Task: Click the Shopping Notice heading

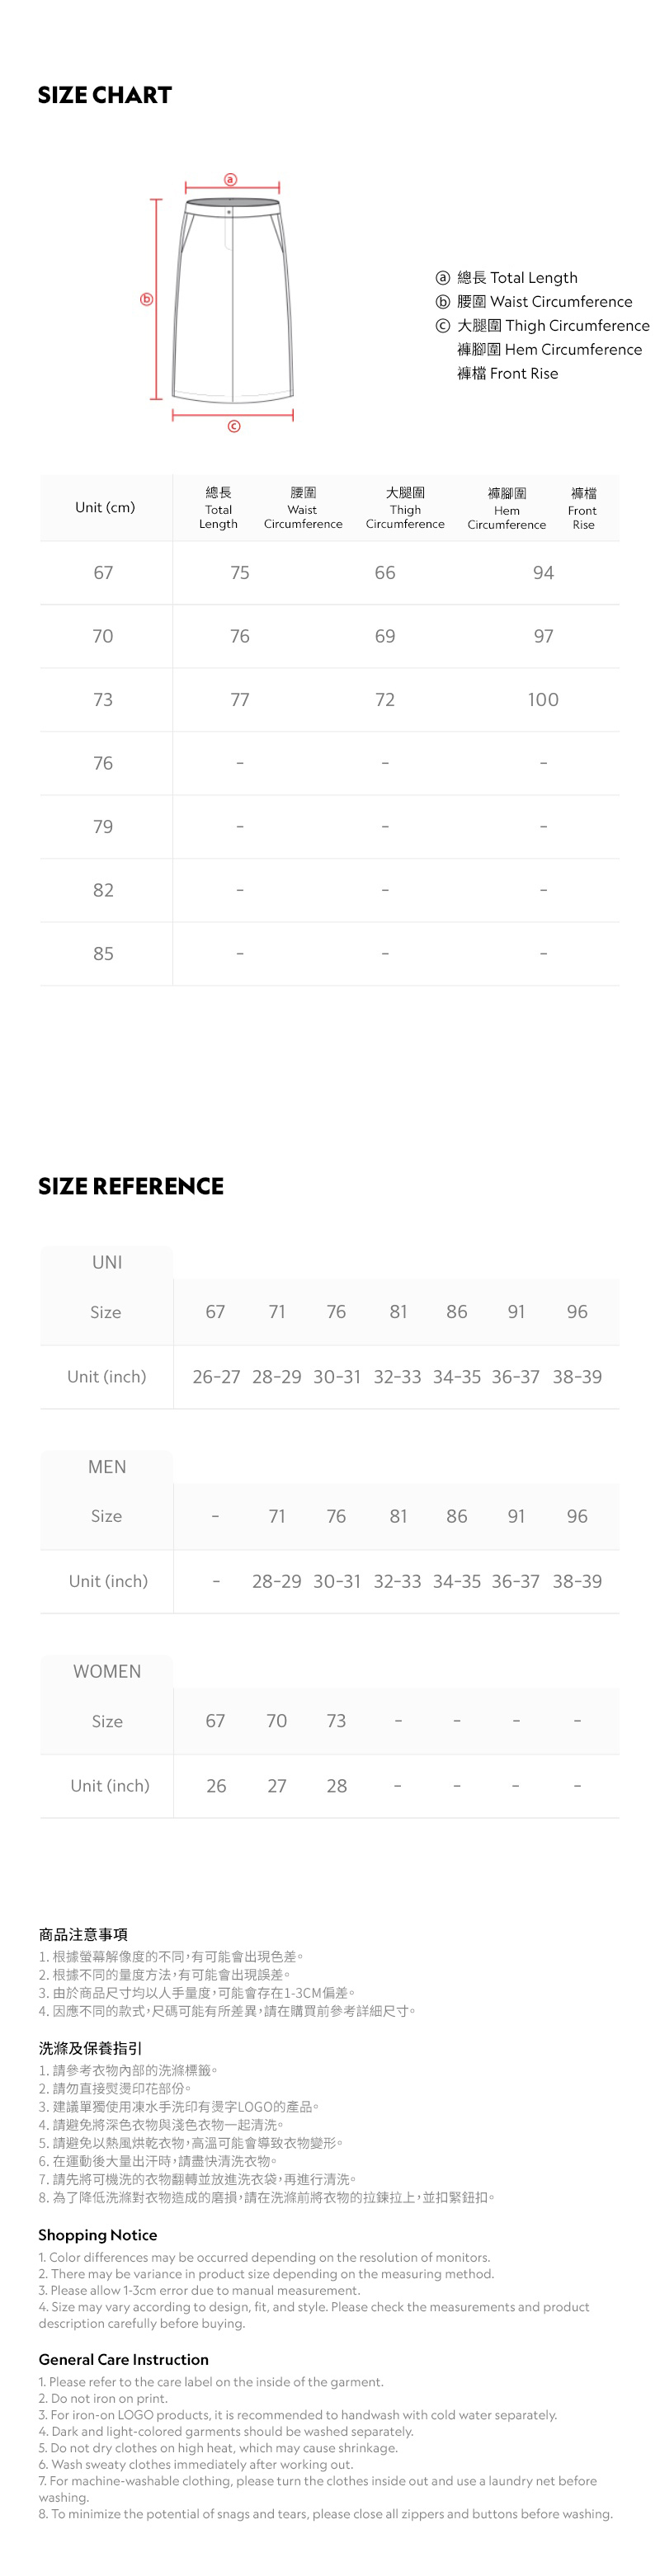Action: point(98,2235)
